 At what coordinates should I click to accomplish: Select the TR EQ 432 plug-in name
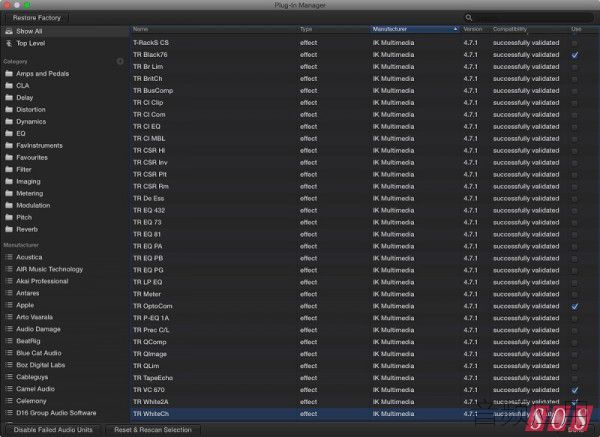149,210
